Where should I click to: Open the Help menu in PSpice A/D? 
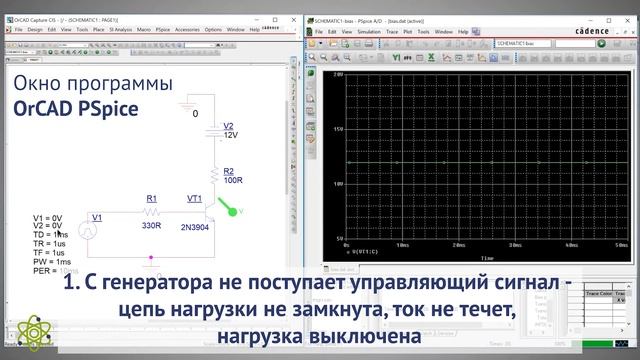tap(463, 31)
